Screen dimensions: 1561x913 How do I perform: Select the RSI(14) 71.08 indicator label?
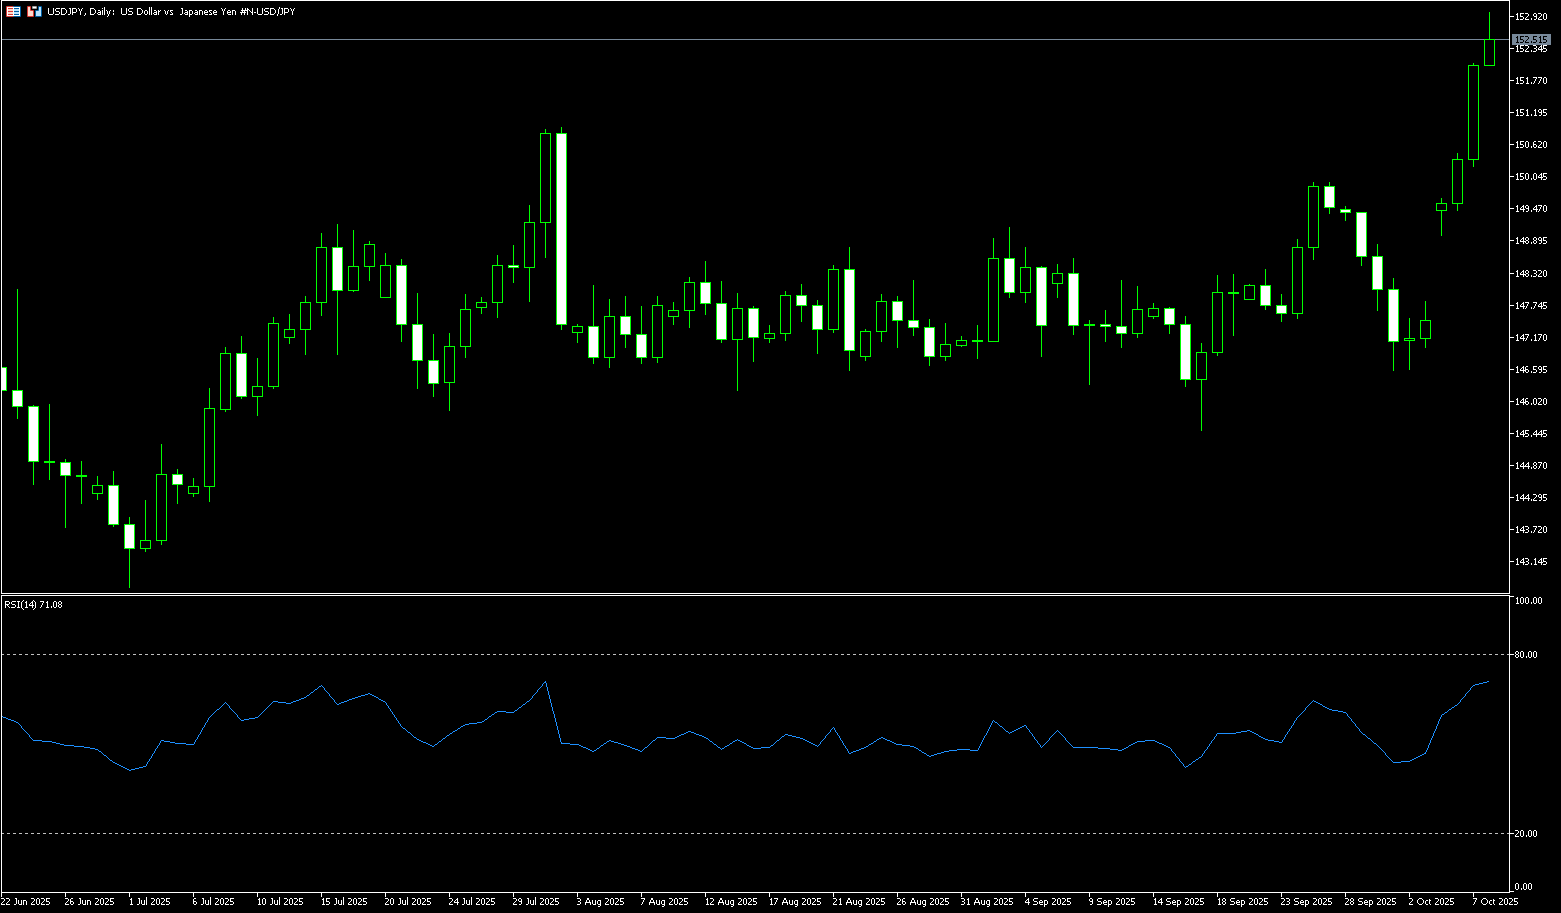coord(33,605)
